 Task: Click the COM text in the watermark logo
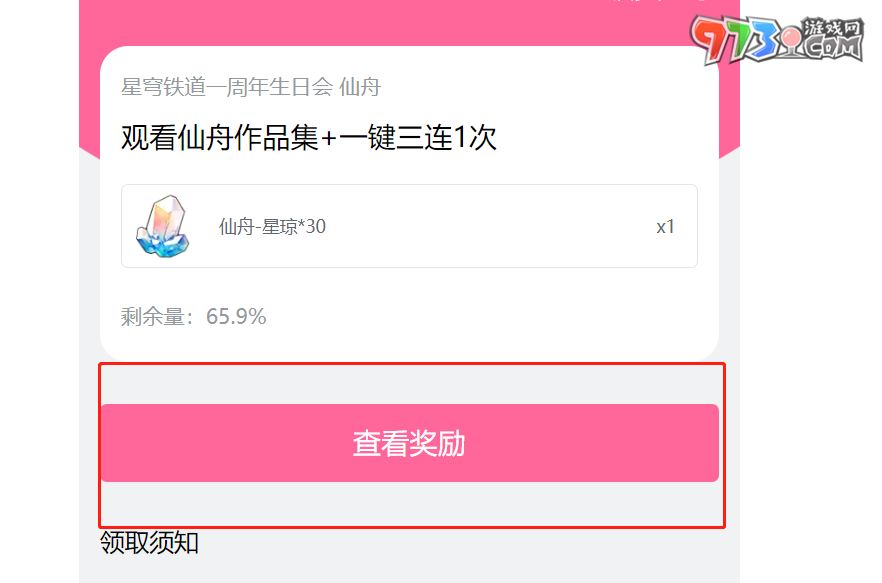[x=833, y=48]
